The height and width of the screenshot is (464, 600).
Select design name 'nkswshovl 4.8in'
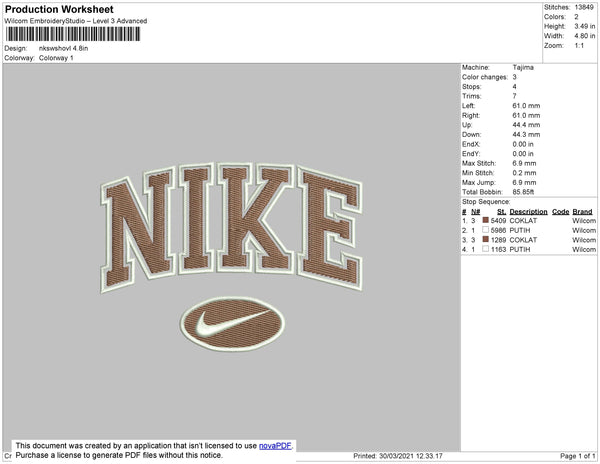[64, 48]
